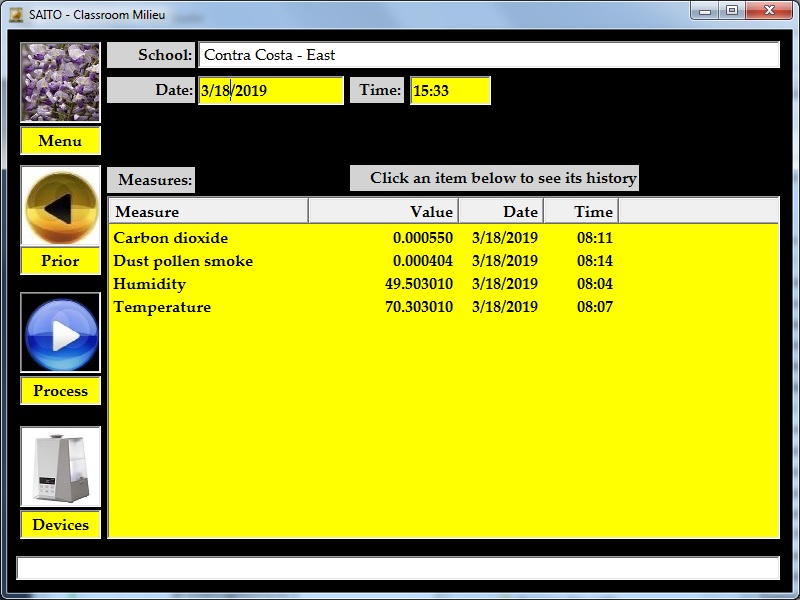Focus the School field Contra Costa - East
This screenshot has width=800, height=600.
pos(488,55)
